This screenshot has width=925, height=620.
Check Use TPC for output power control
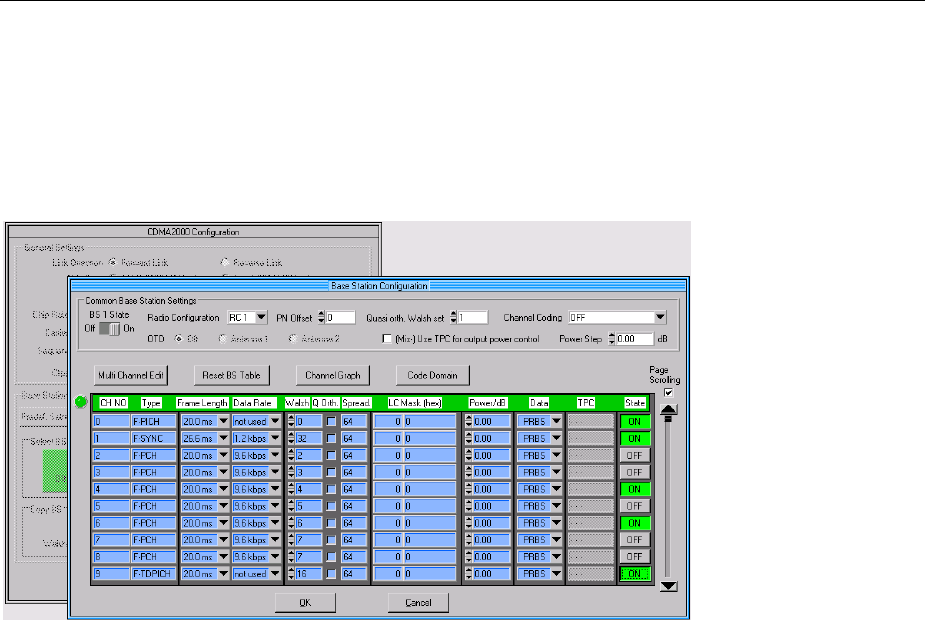tap(386, 339)
